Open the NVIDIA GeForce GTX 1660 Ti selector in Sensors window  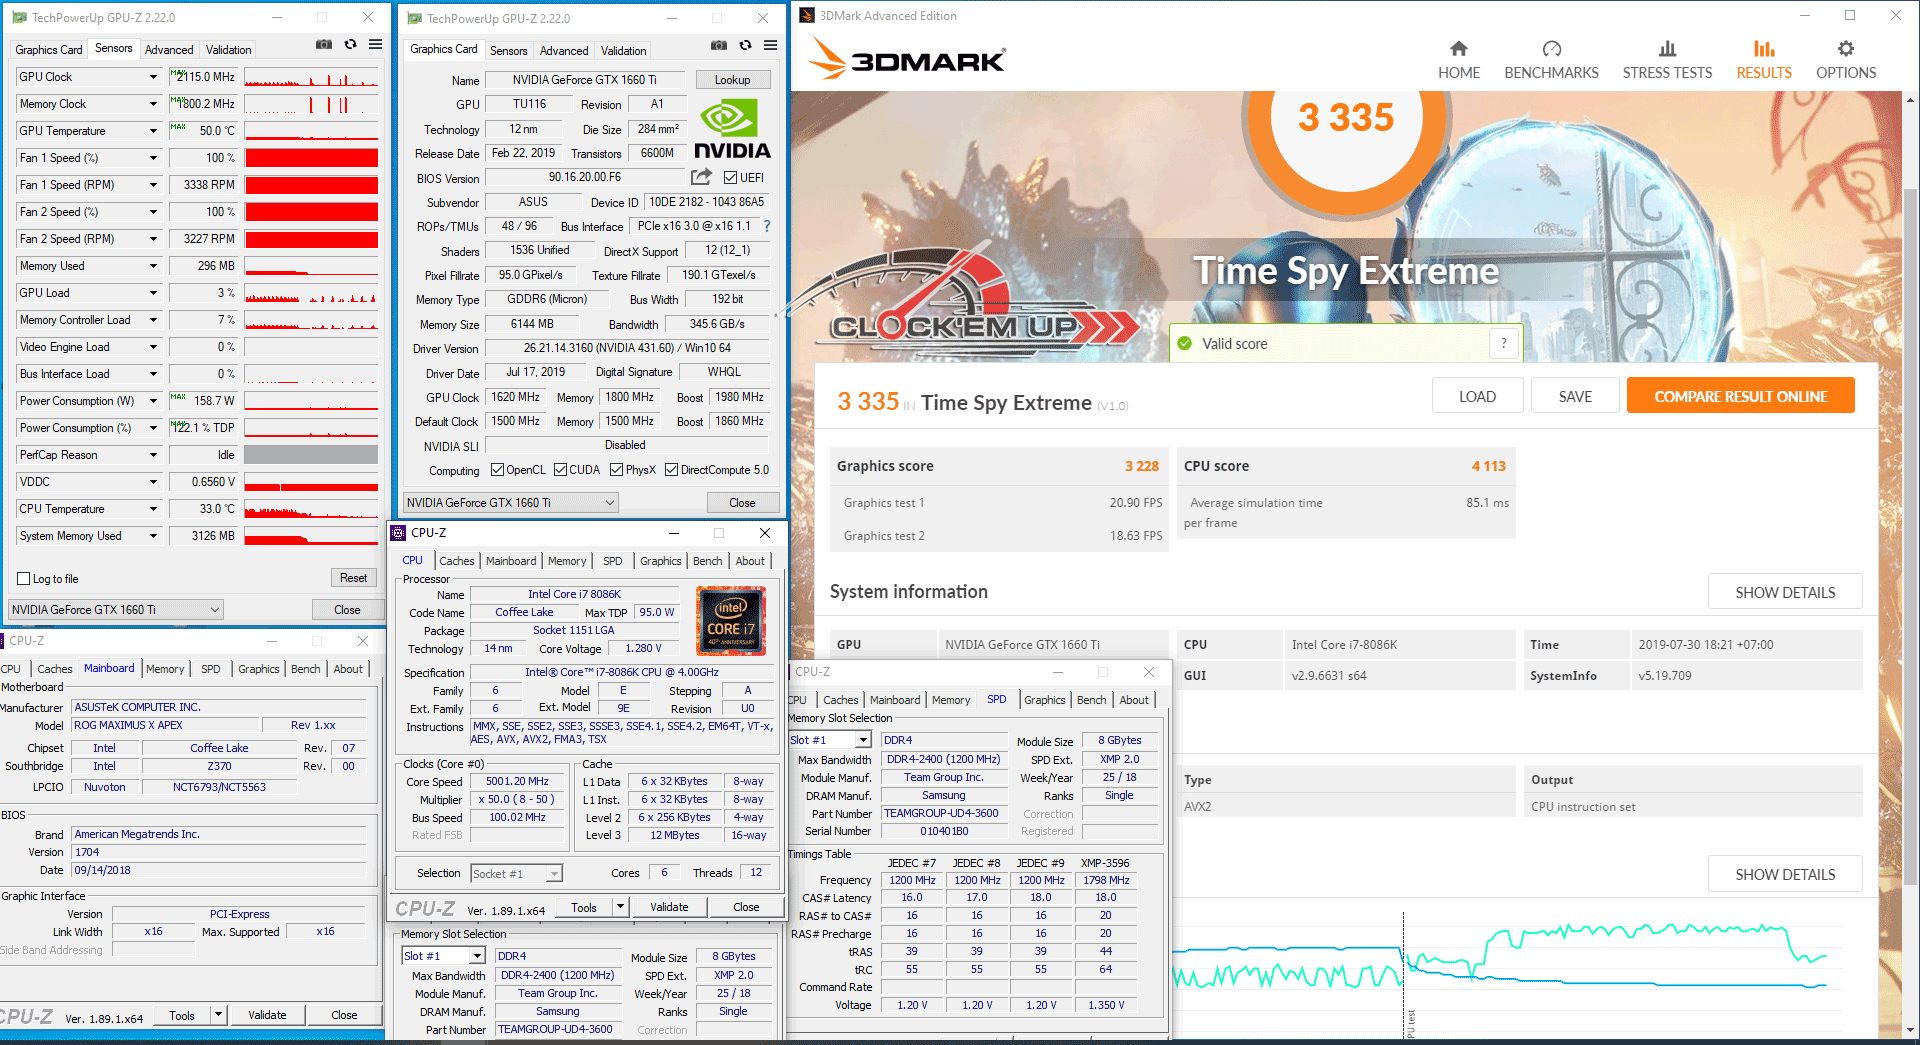point(115,610)
